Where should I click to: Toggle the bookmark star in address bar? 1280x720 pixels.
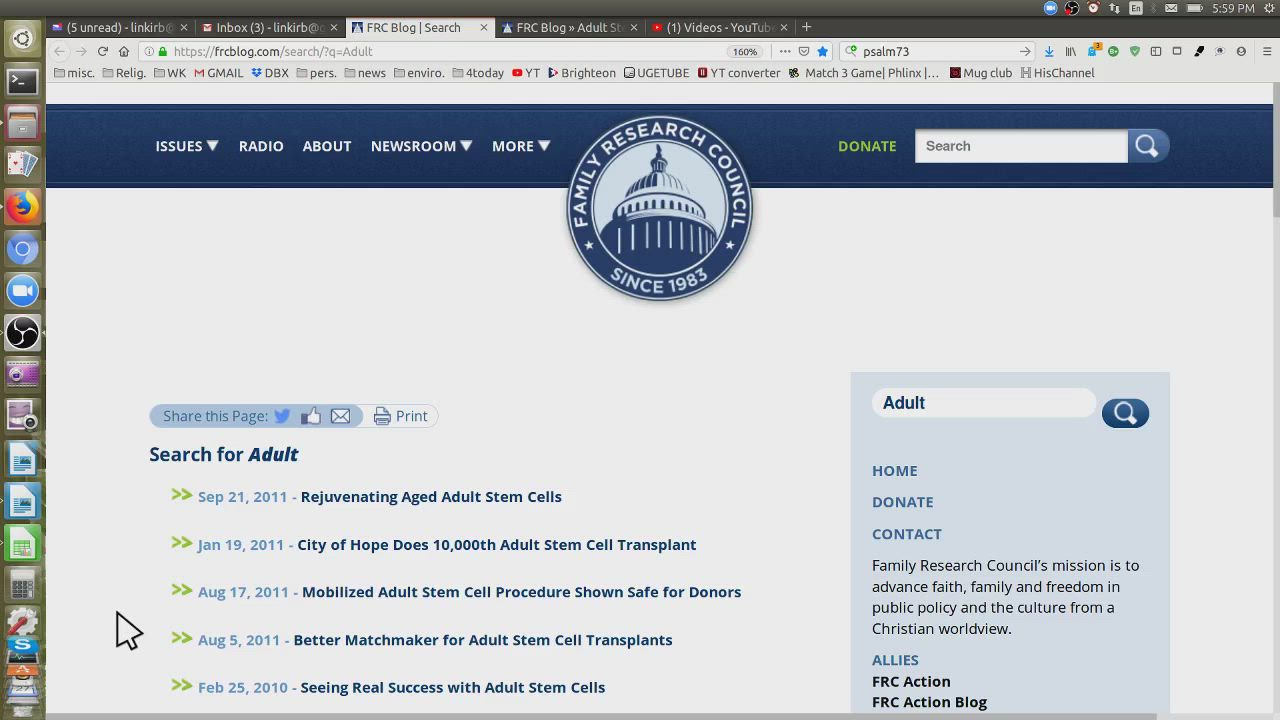point(822,51)
